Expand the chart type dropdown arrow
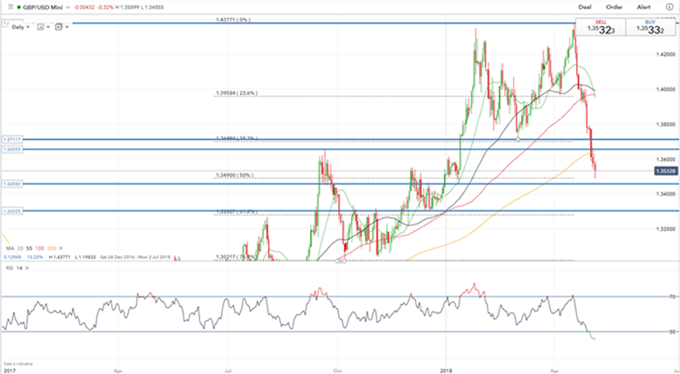Image resolution: width=680 pixels, height=374 pixels. [x=48, y=27]
